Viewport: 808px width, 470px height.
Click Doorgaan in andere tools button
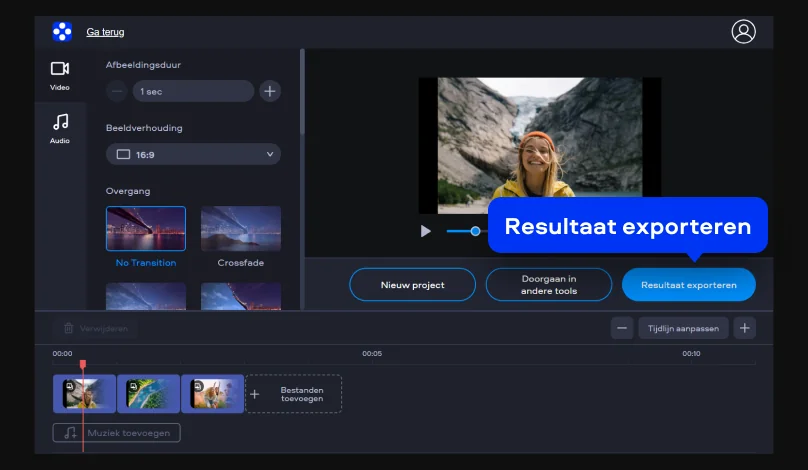coord(548,285)
